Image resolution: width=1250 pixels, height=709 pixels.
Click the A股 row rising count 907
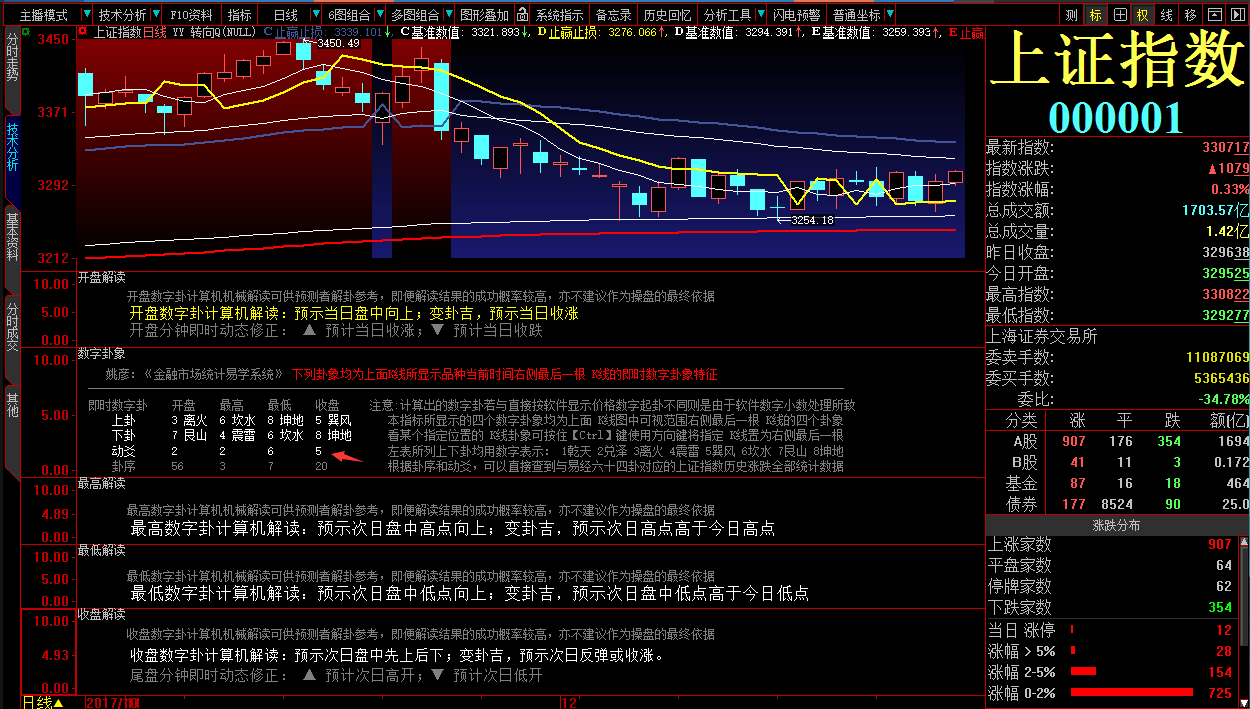[1073, 441]
